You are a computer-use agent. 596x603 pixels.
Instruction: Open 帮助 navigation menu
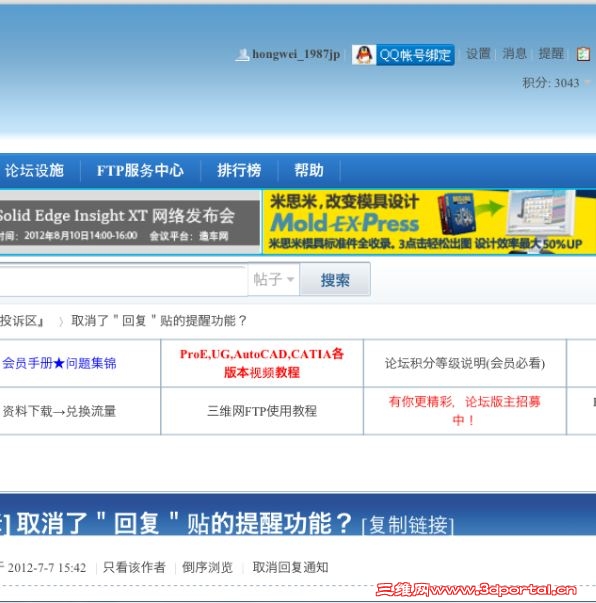309,170
